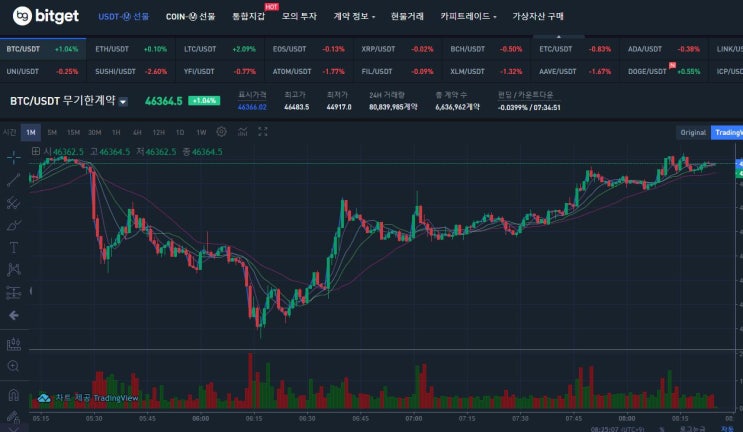Open chart settings gear icon

click(x=221, y=132)
